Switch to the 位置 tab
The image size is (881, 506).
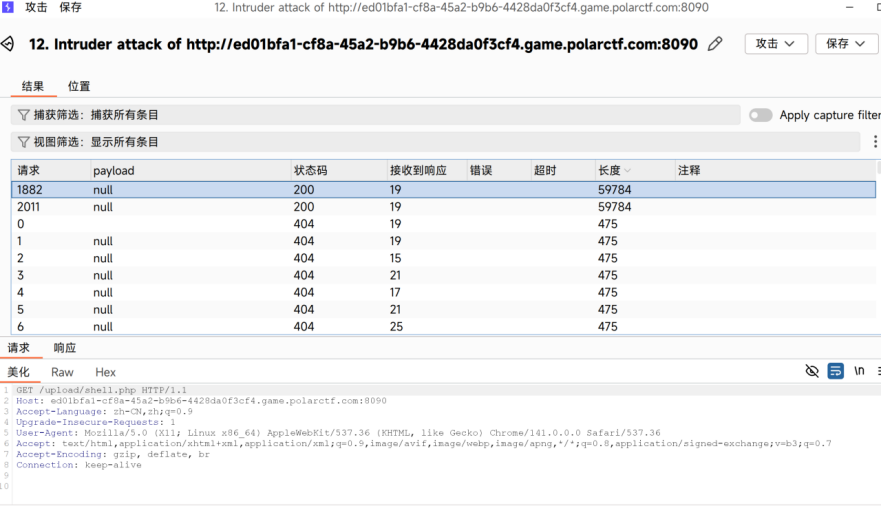[79, 87]
